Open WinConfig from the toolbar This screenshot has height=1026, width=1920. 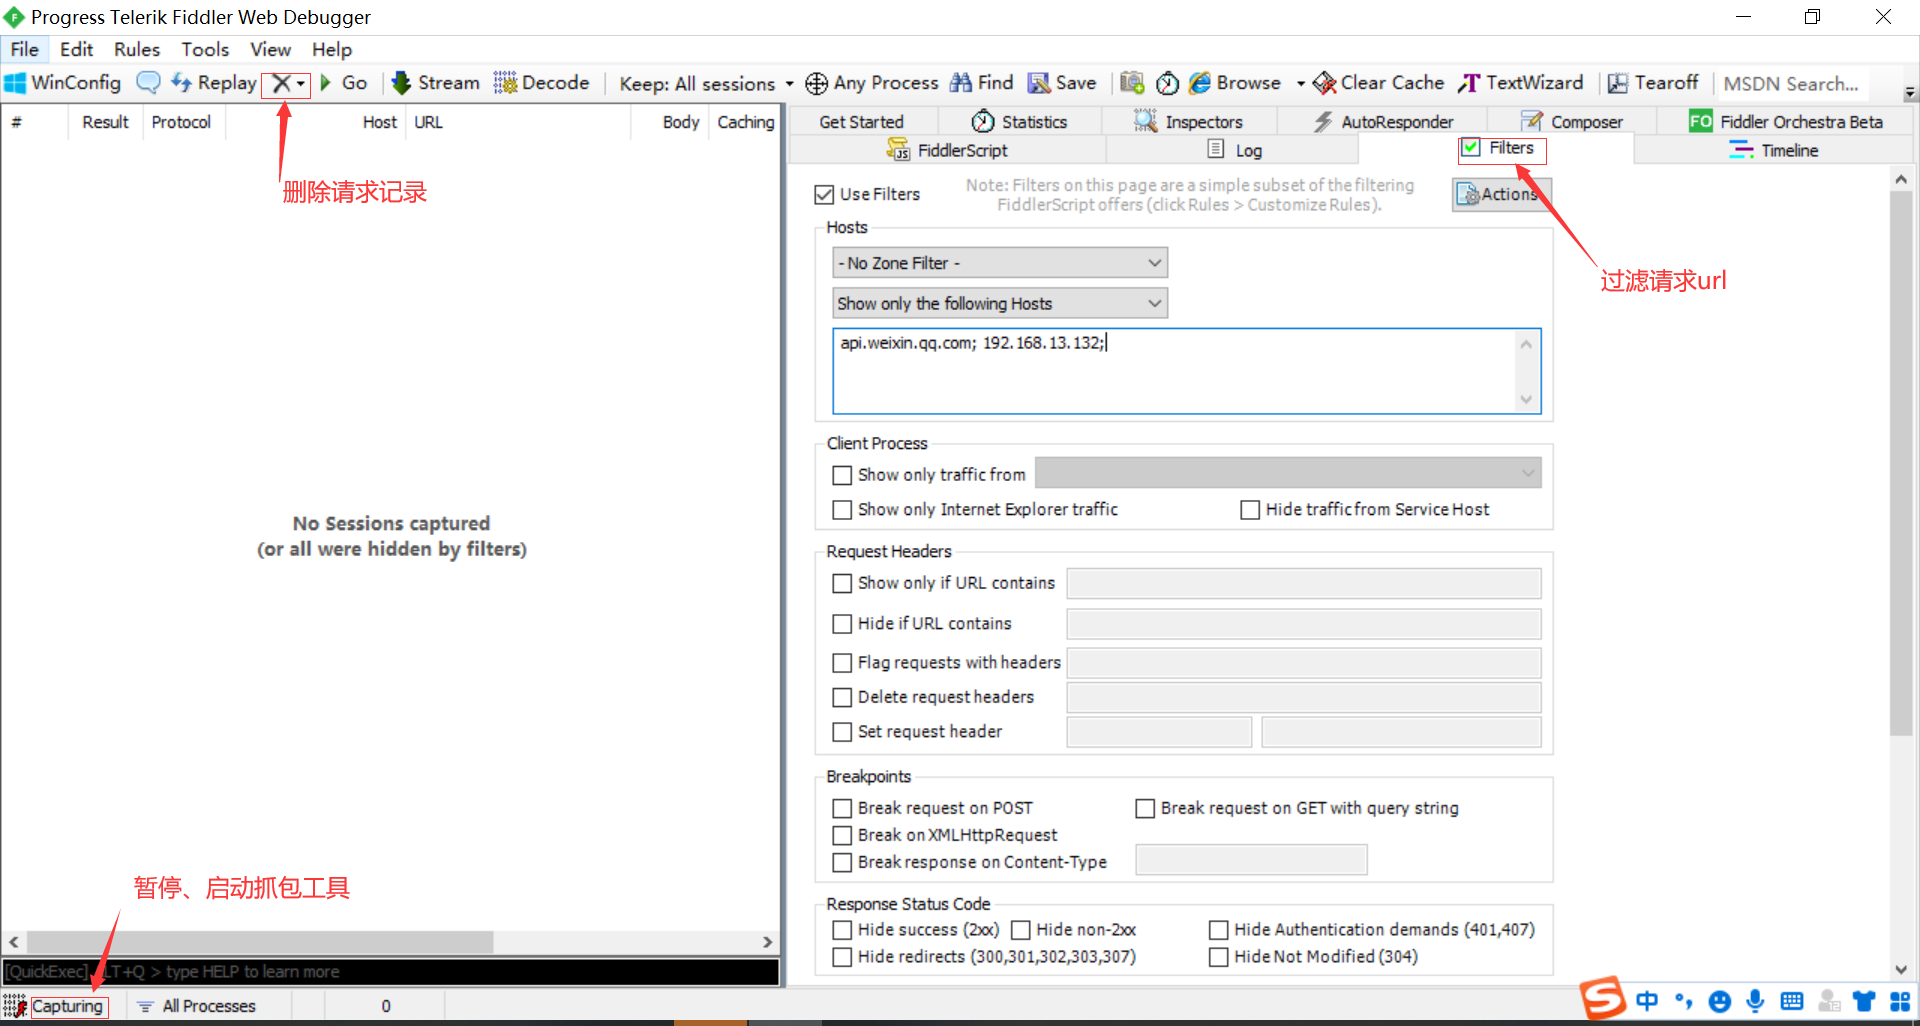[62, 83]
